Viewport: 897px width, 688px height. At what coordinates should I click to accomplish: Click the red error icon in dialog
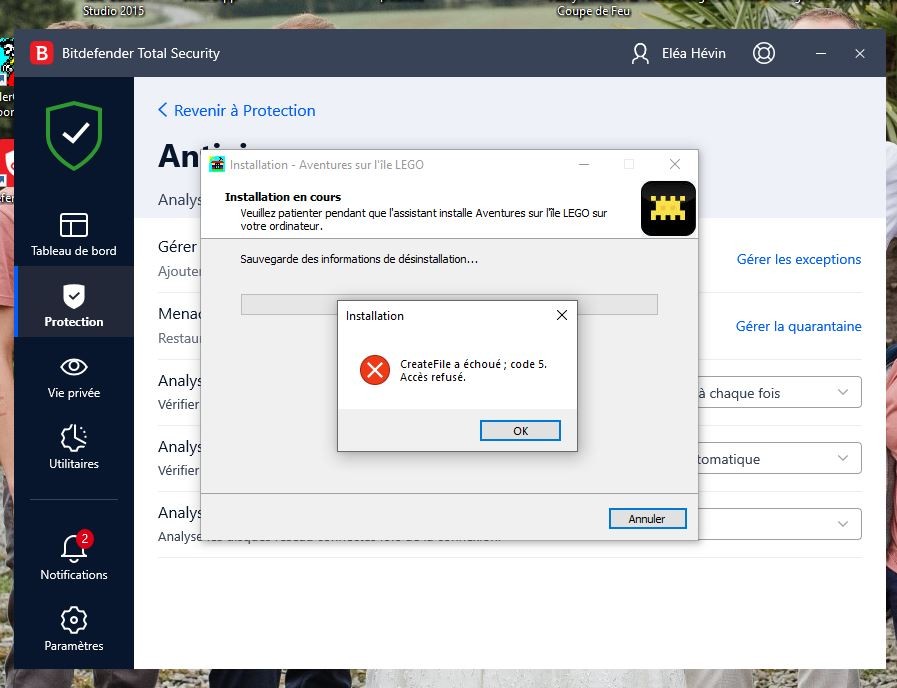(375, 370)
